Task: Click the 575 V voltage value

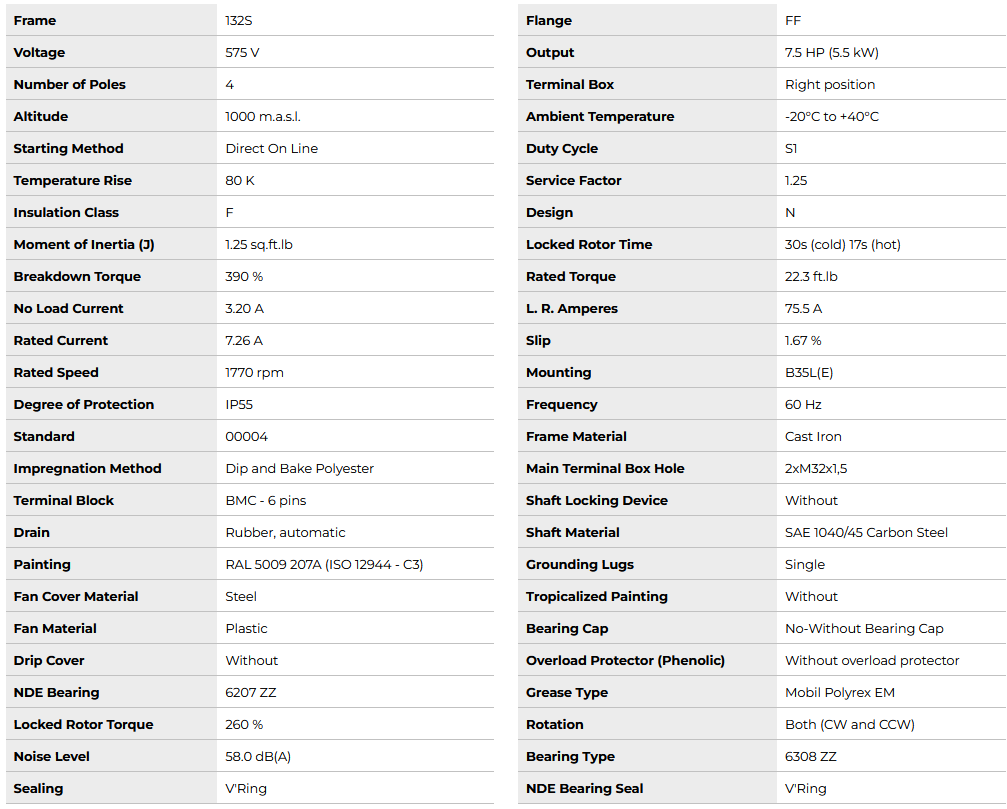Action: click(x=243, y=53)
